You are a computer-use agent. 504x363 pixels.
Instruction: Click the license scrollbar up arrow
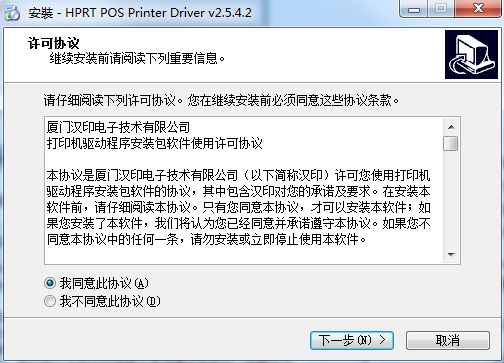[451, 127]
